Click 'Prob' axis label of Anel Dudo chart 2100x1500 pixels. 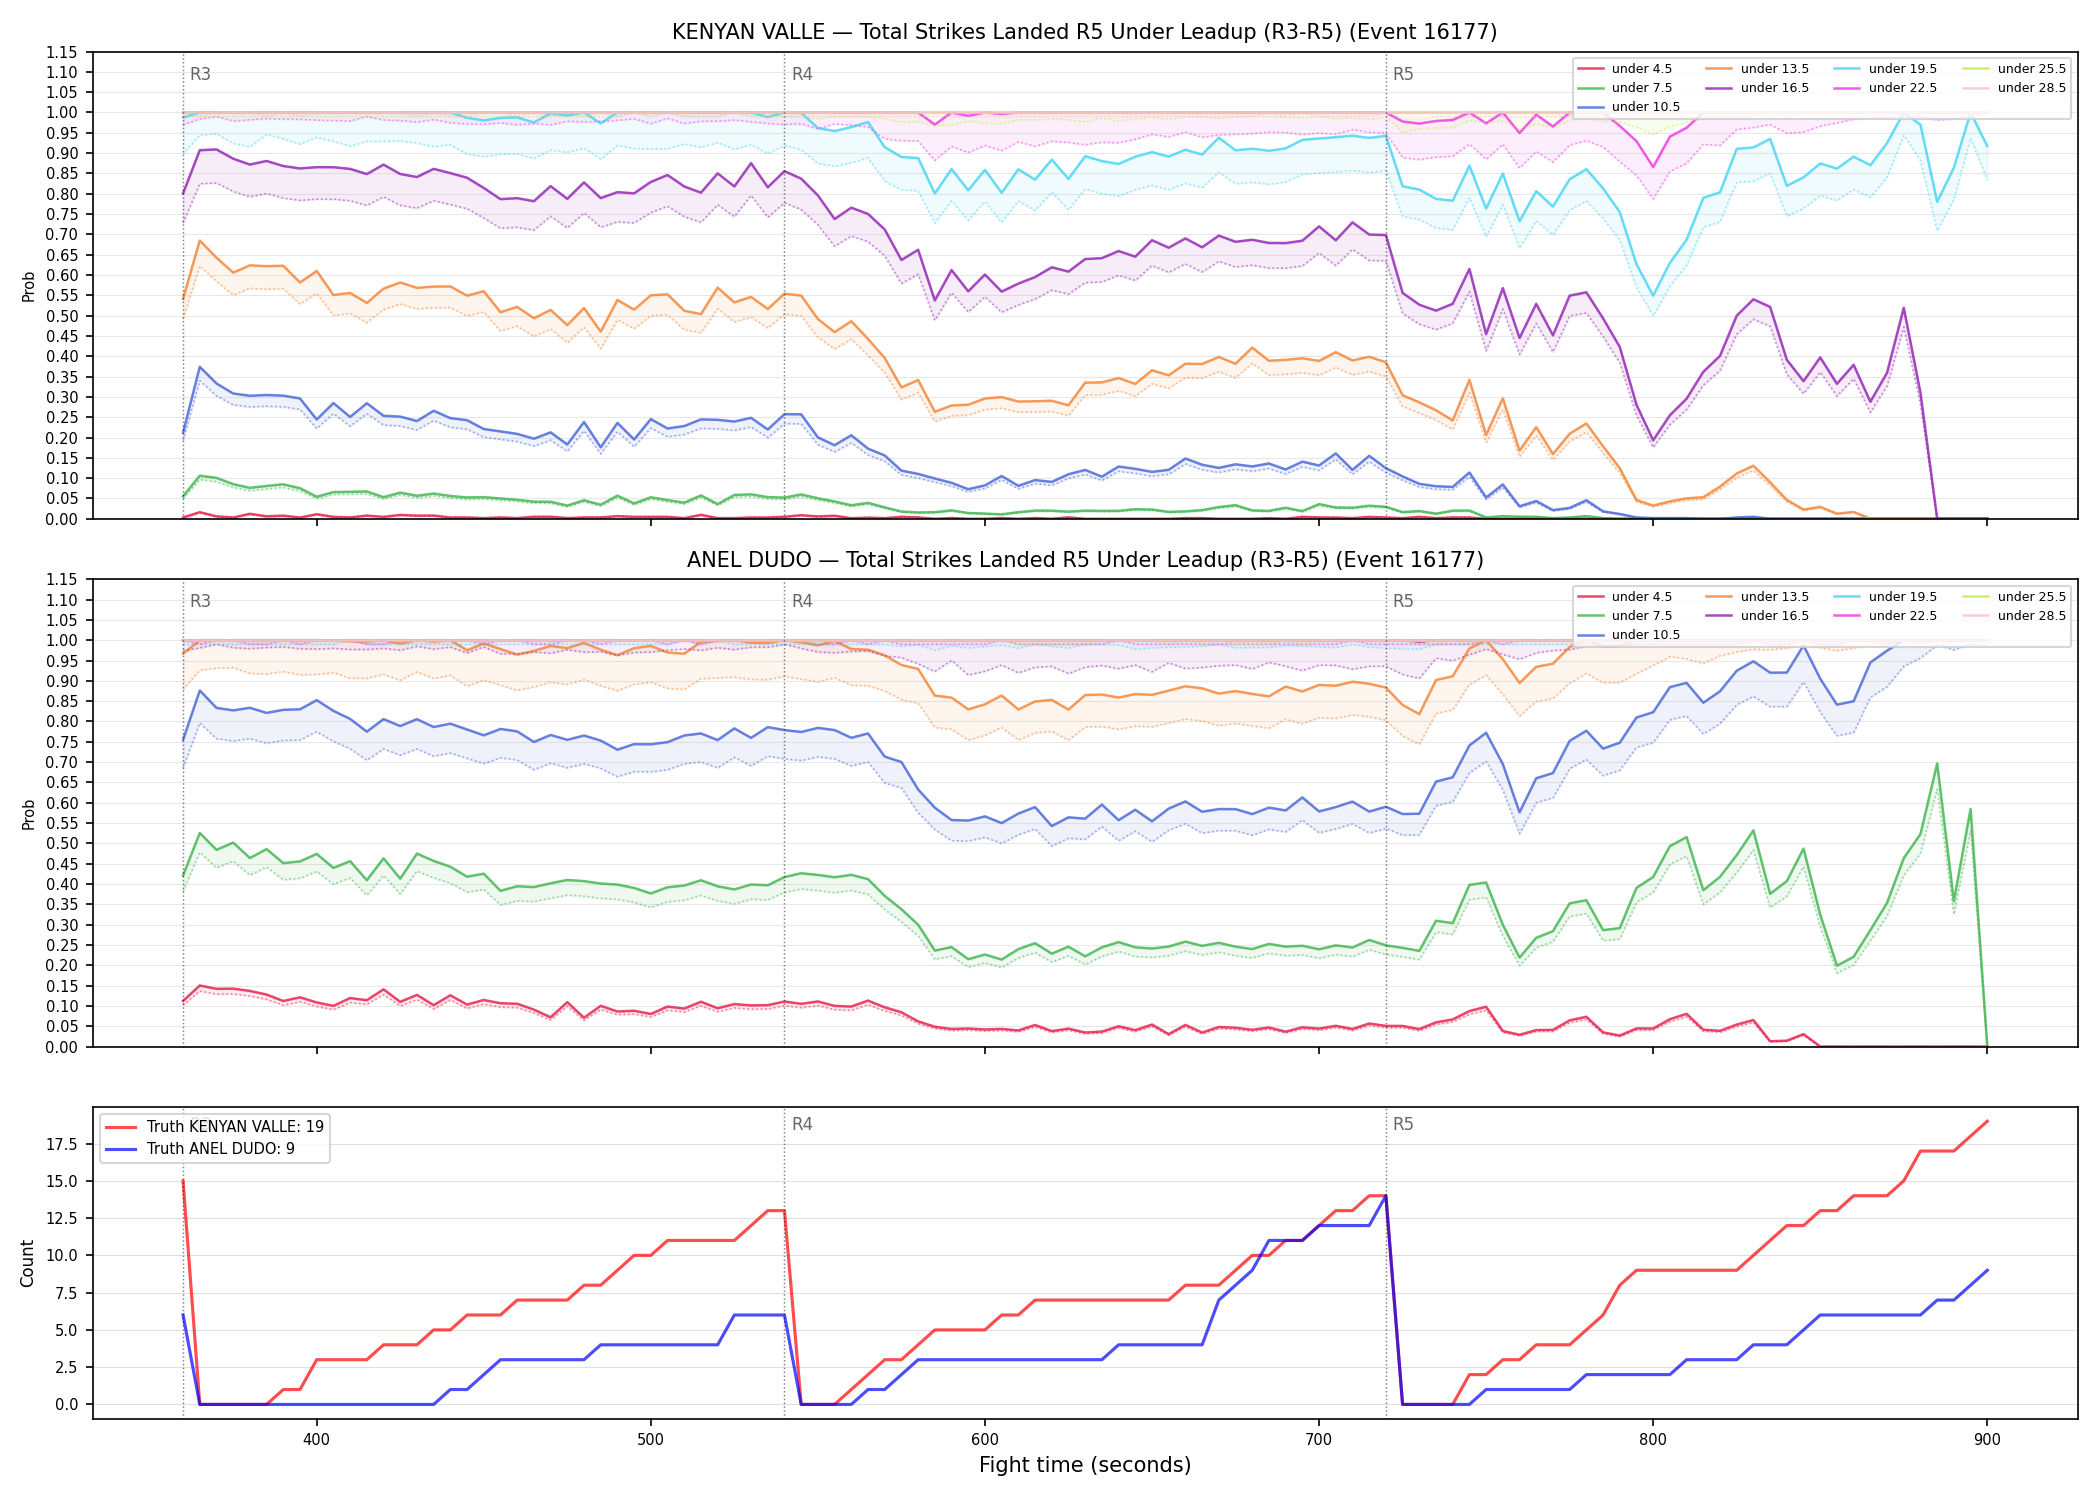point(28,814)
